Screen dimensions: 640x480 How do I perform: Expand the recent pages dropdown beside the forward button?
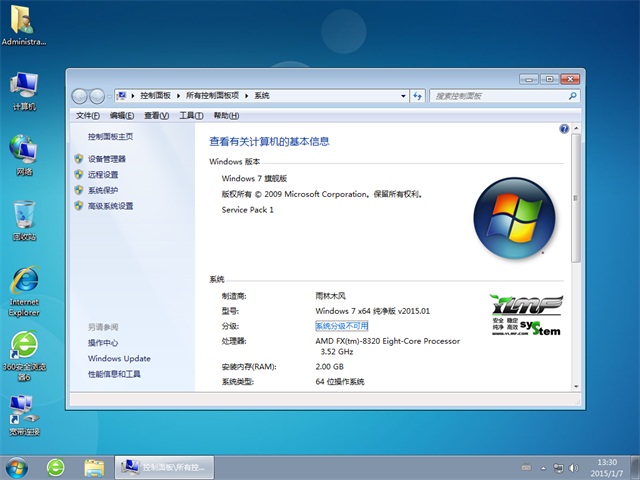[x=109, y=96]
